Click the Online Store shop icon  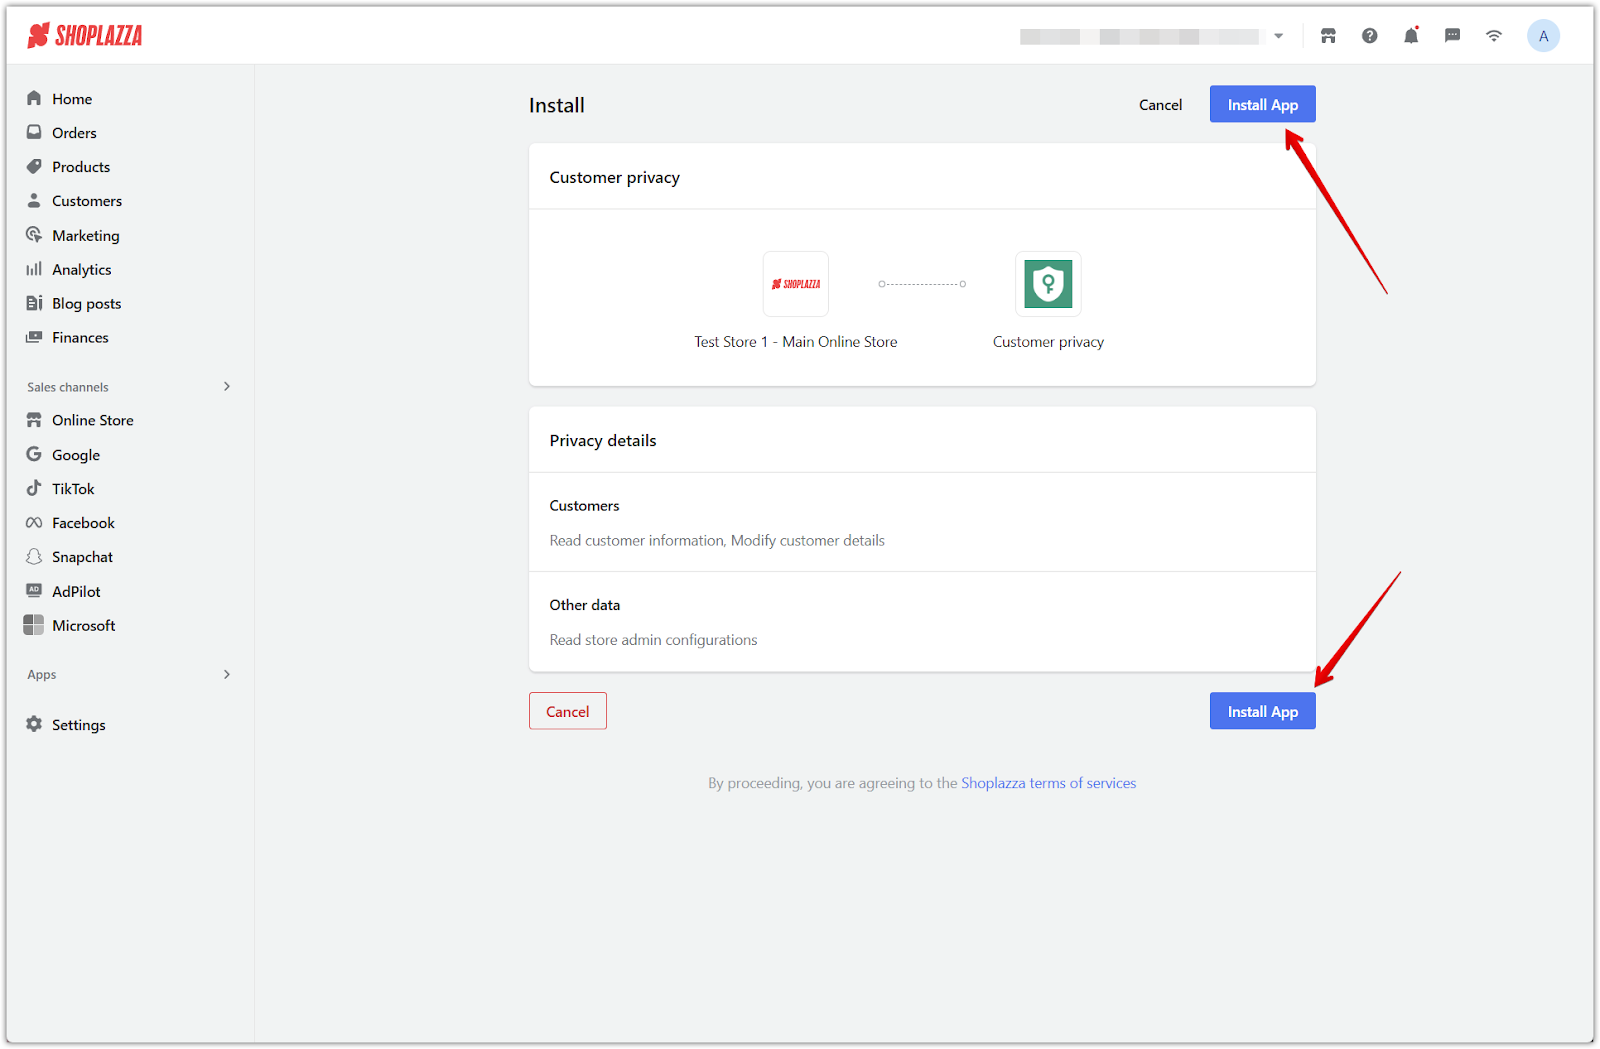coord(34,420)
